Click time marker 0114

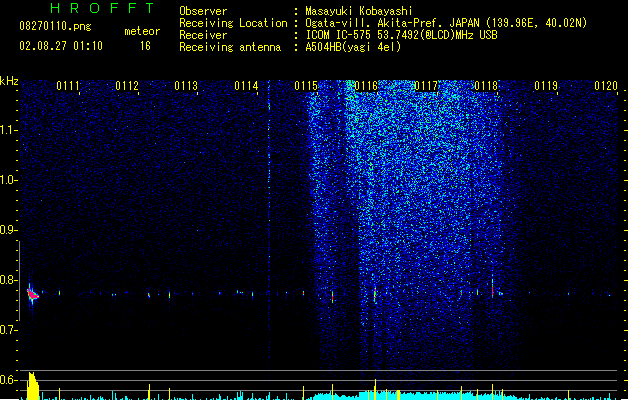click(x=246, y=86)
